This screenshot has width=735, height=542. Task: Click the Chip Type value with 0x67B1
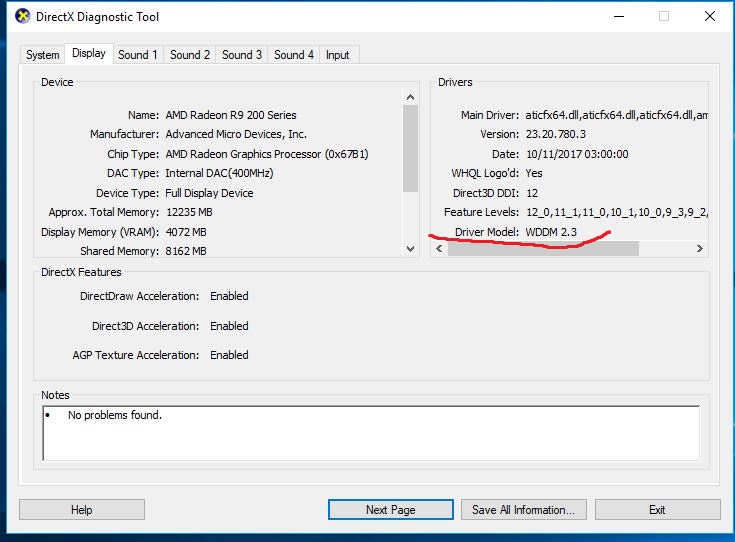[x=267, y=154]
